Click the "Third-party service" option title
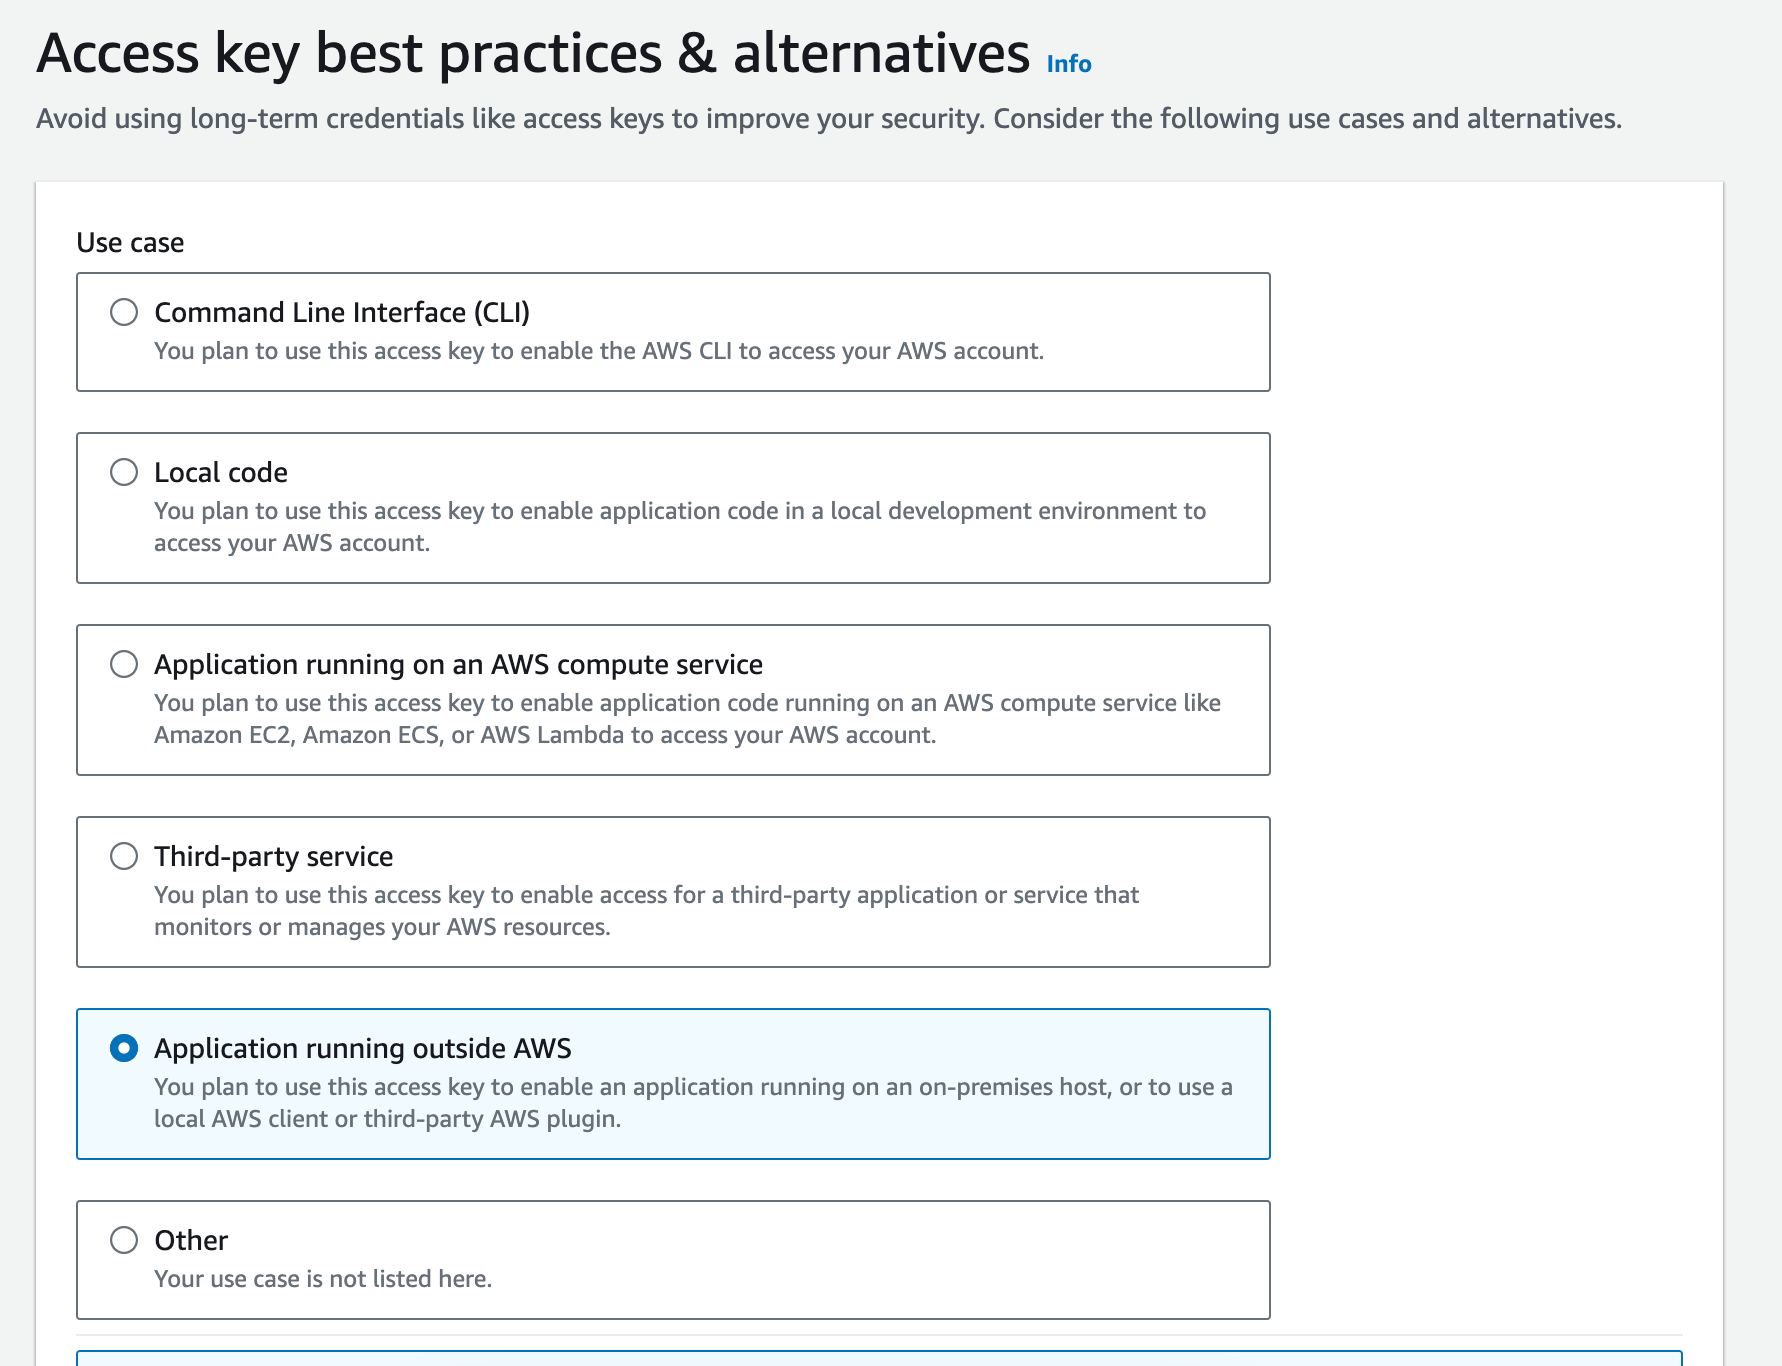 tap(273, 856)
